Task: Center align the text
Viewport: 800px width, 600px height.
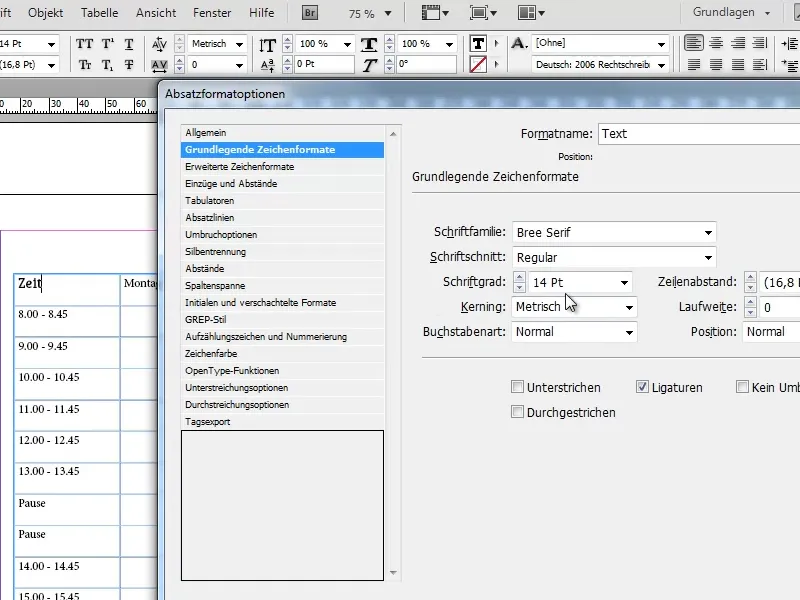Action: coord(716,43)
